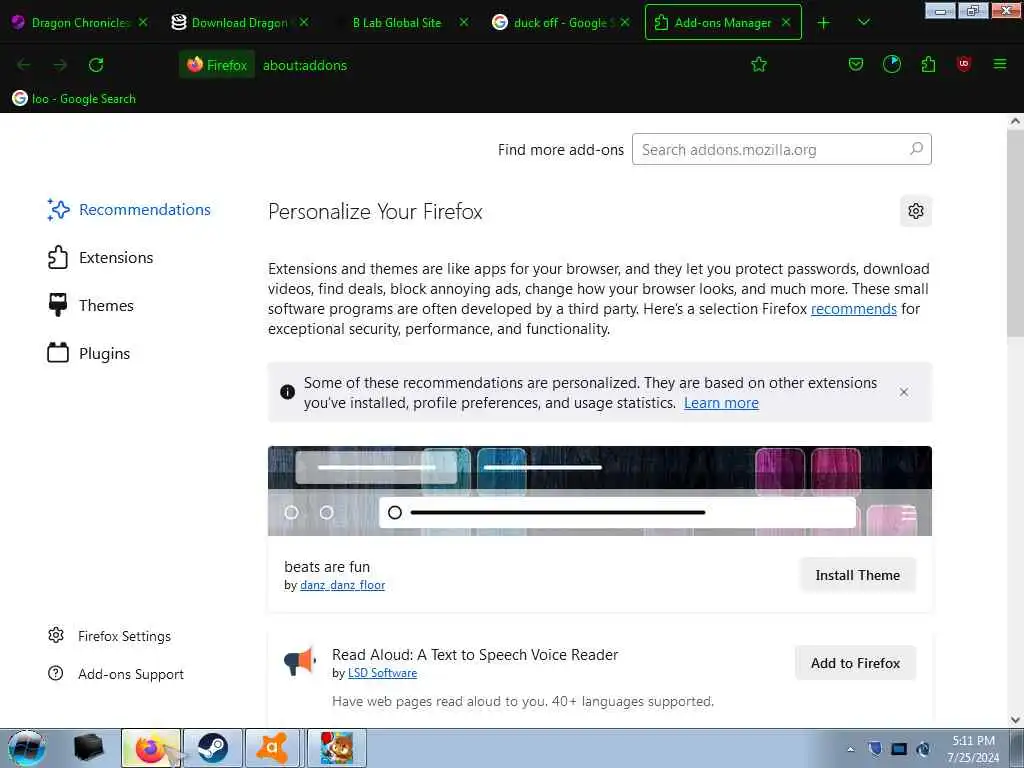Open the add-ons tools gear menu
This screenshot has height=768, width=1024.
click(916, 211)
